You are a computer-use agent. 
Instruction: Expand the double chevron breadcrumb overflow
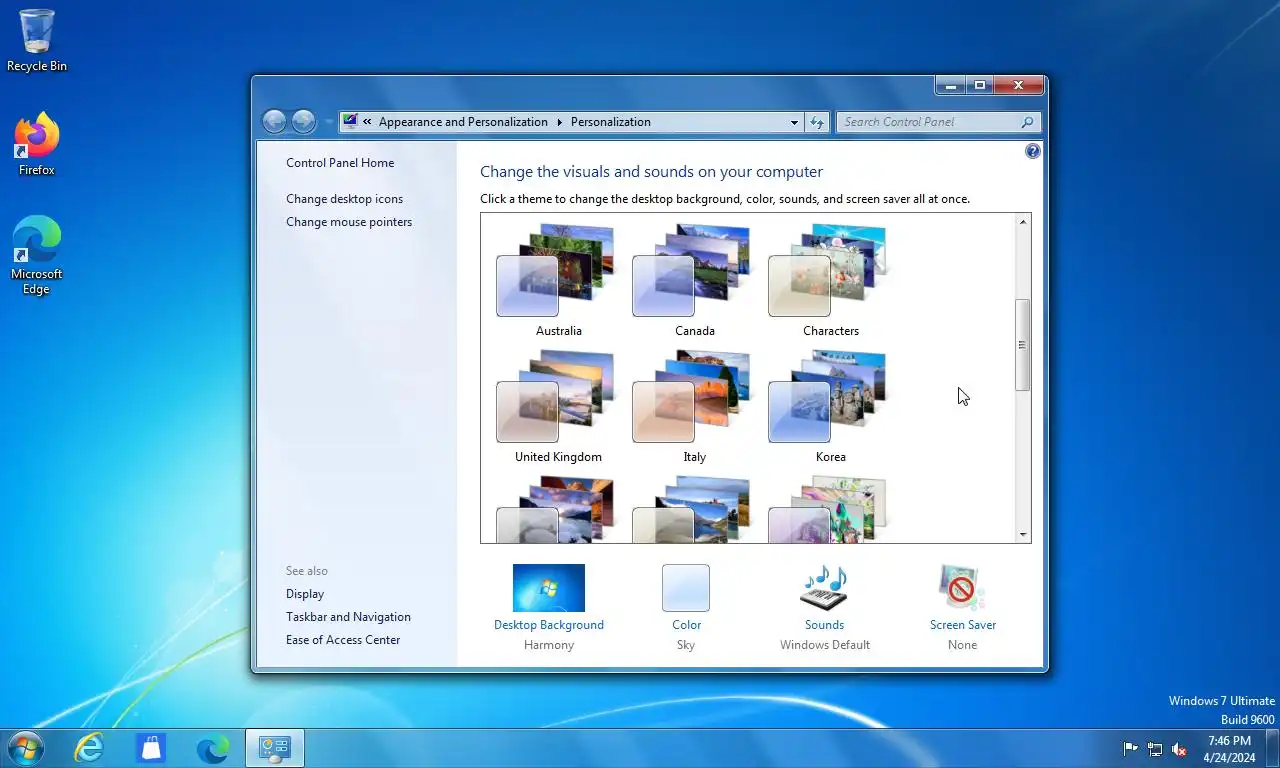coord(367,122)
